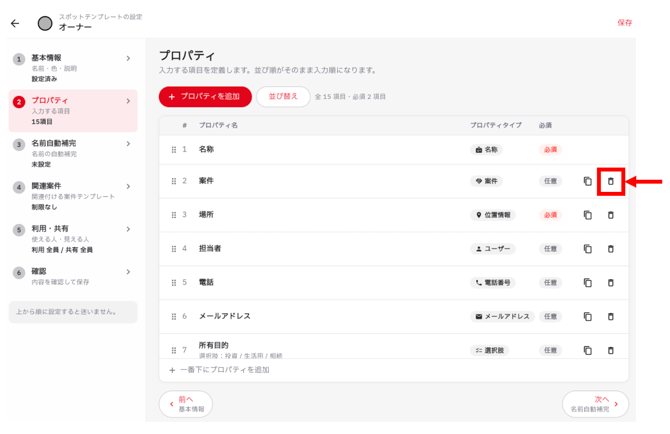Click the 並び替え button

(283, 97)
